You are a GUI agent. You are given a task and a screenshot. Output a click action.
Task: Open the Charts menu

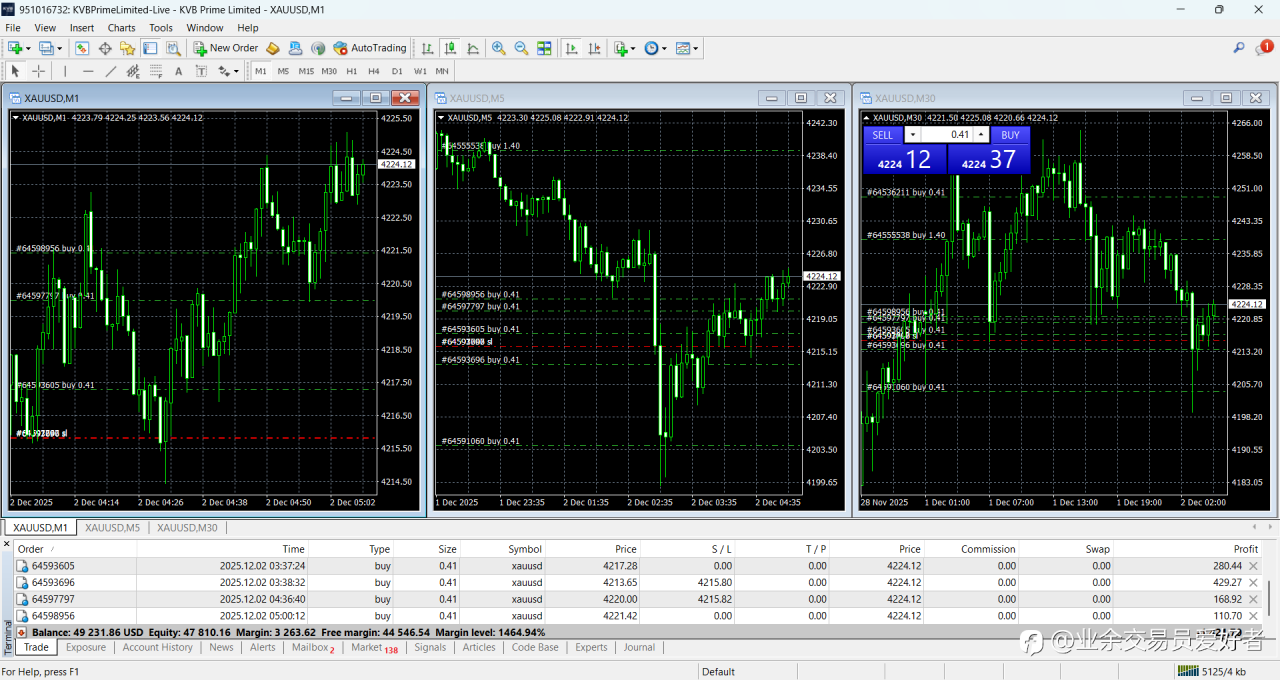(121, 28)
